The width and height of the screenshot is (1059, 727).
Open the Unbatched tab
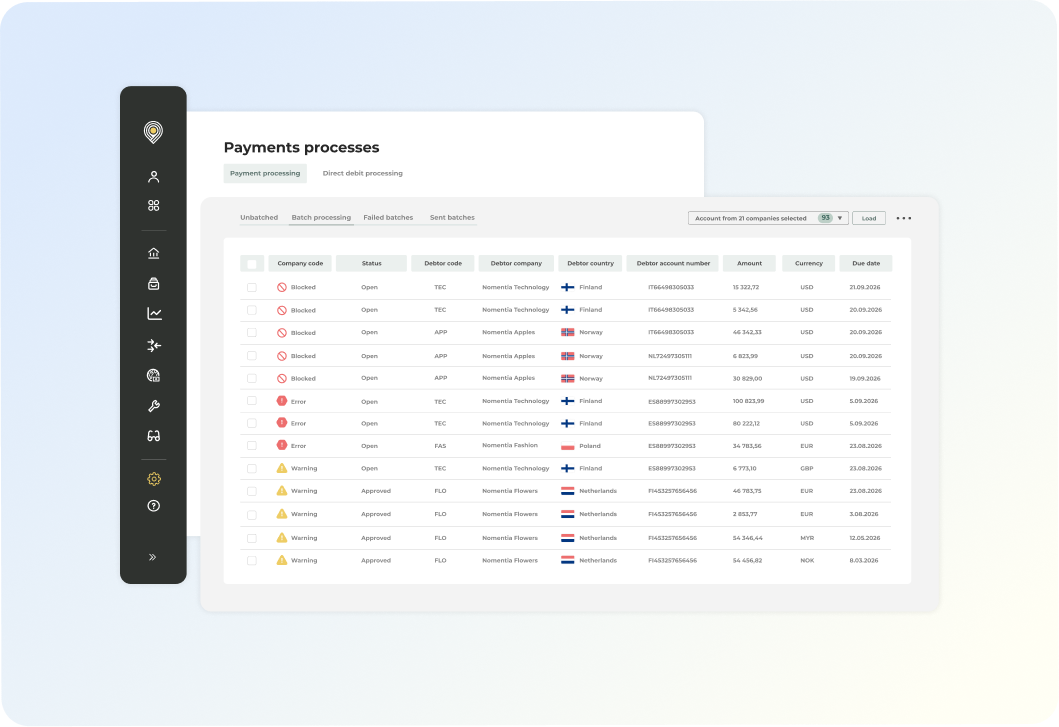(x=259, y=218)
